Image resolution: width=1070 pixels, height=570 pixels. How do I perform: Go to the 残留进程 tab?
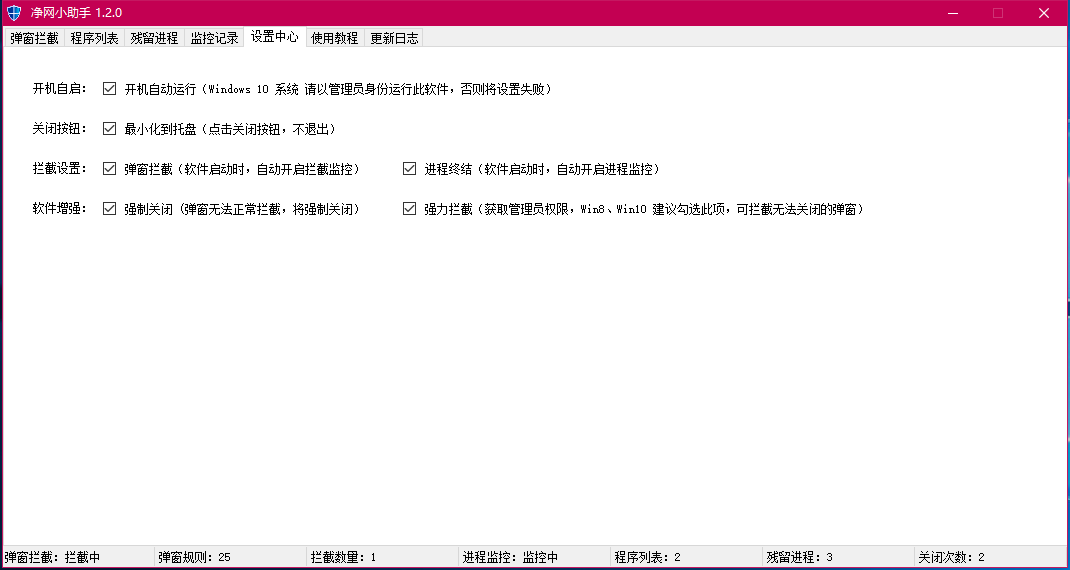[x=154, y=38]
